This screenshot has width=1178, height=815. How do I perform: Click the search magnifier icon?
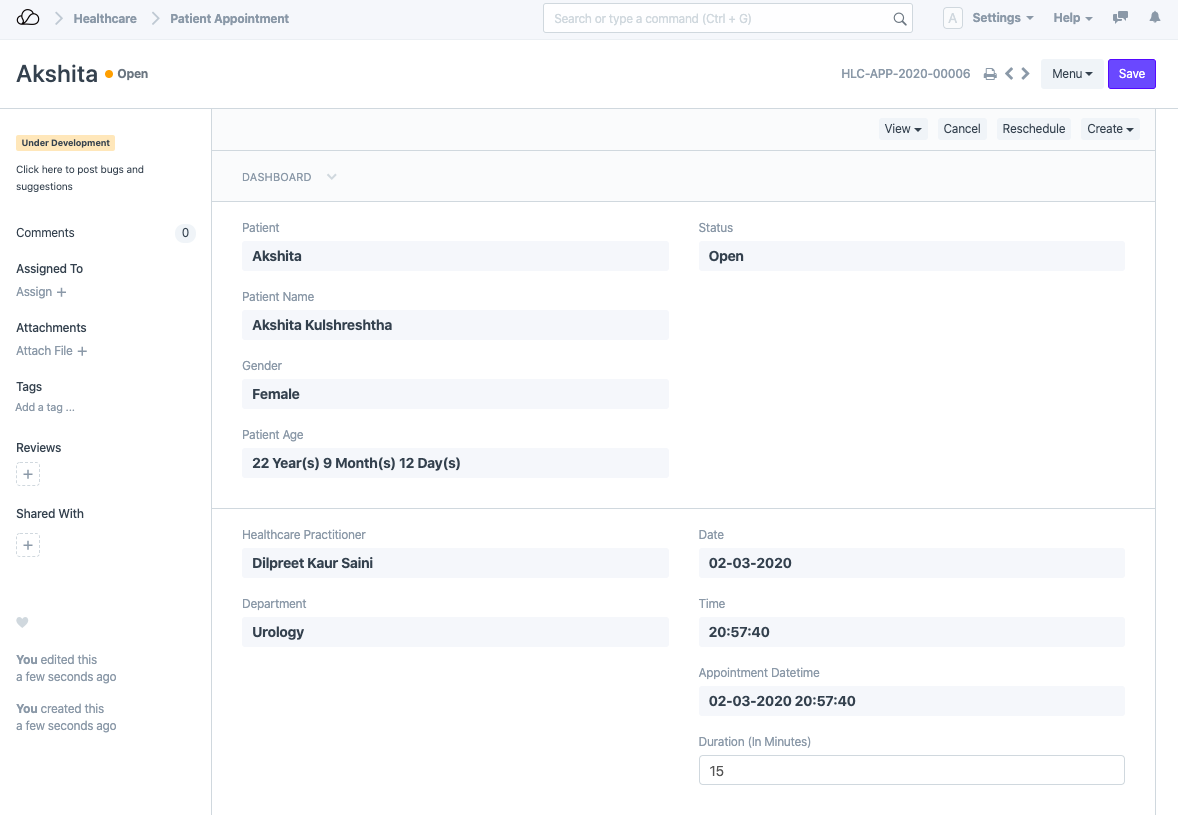pos(899,19)
